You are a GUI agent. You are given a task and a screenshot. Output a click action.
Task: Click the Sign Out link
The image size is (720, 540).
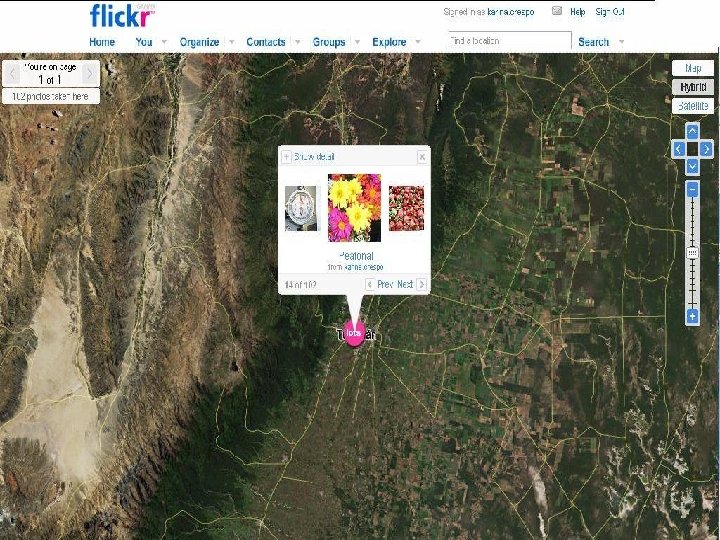pos(610,12)
